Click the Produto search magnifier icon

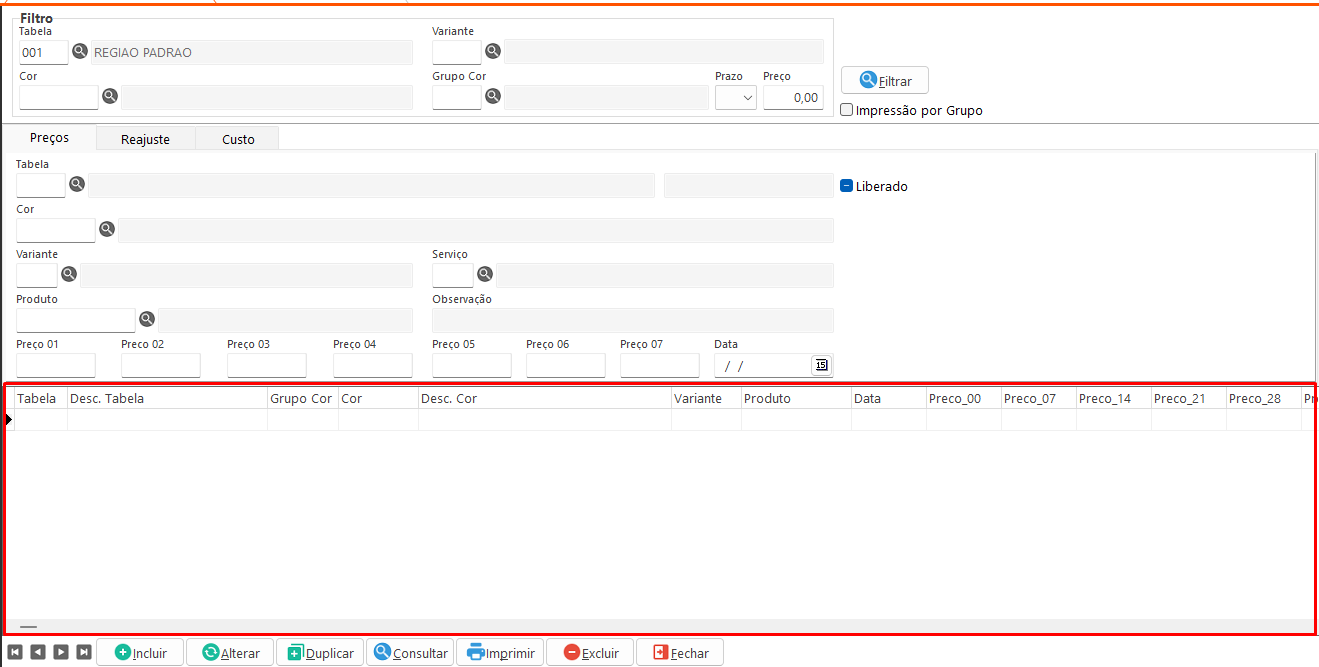[x=147, y=319]
